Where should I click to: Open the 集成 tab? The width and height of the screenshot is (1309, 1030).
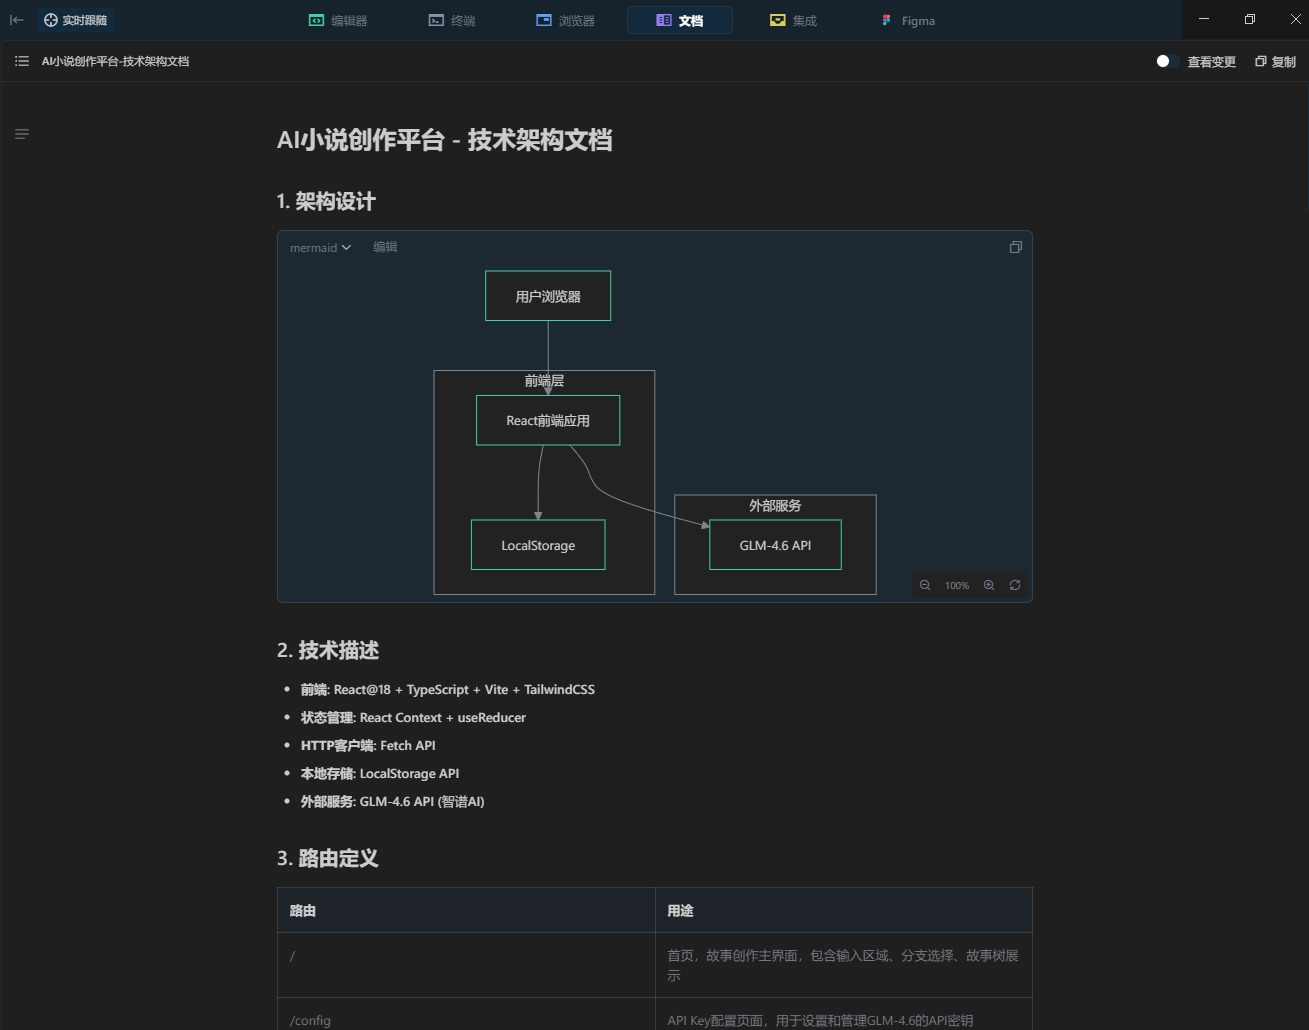(793, 20)
